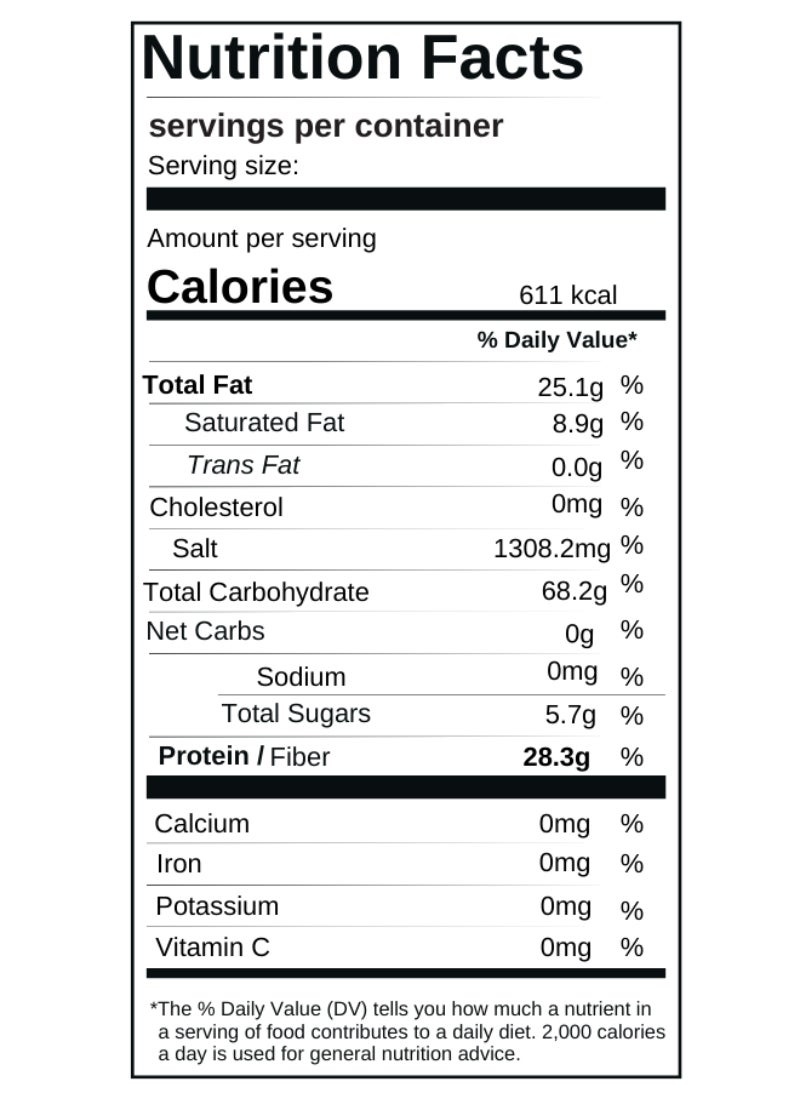Click the Net Carbs label
The height and width of the screenshot is (1100, 800).
tap(205, 631)
